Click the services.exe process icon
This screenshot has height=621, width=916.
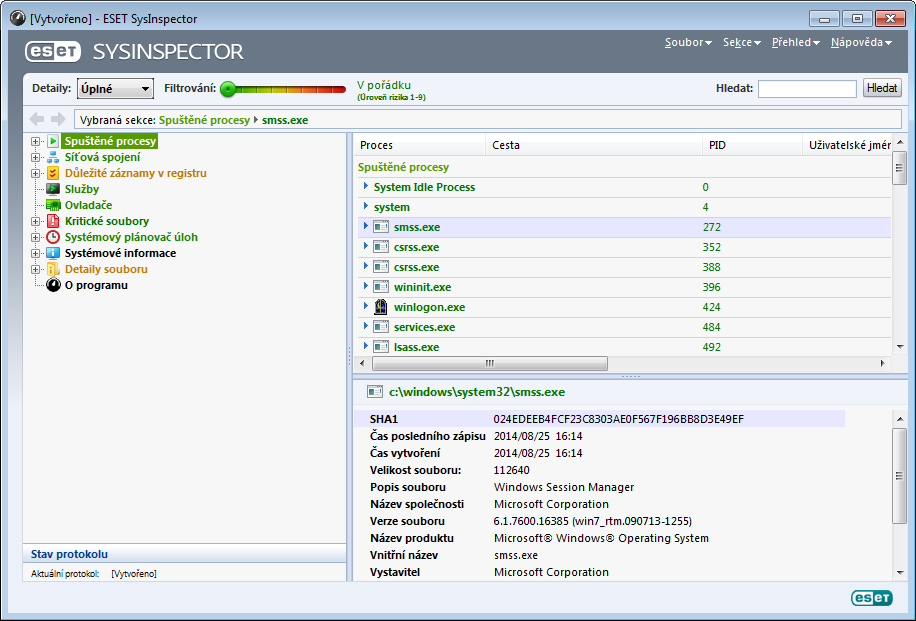[381, 327]
